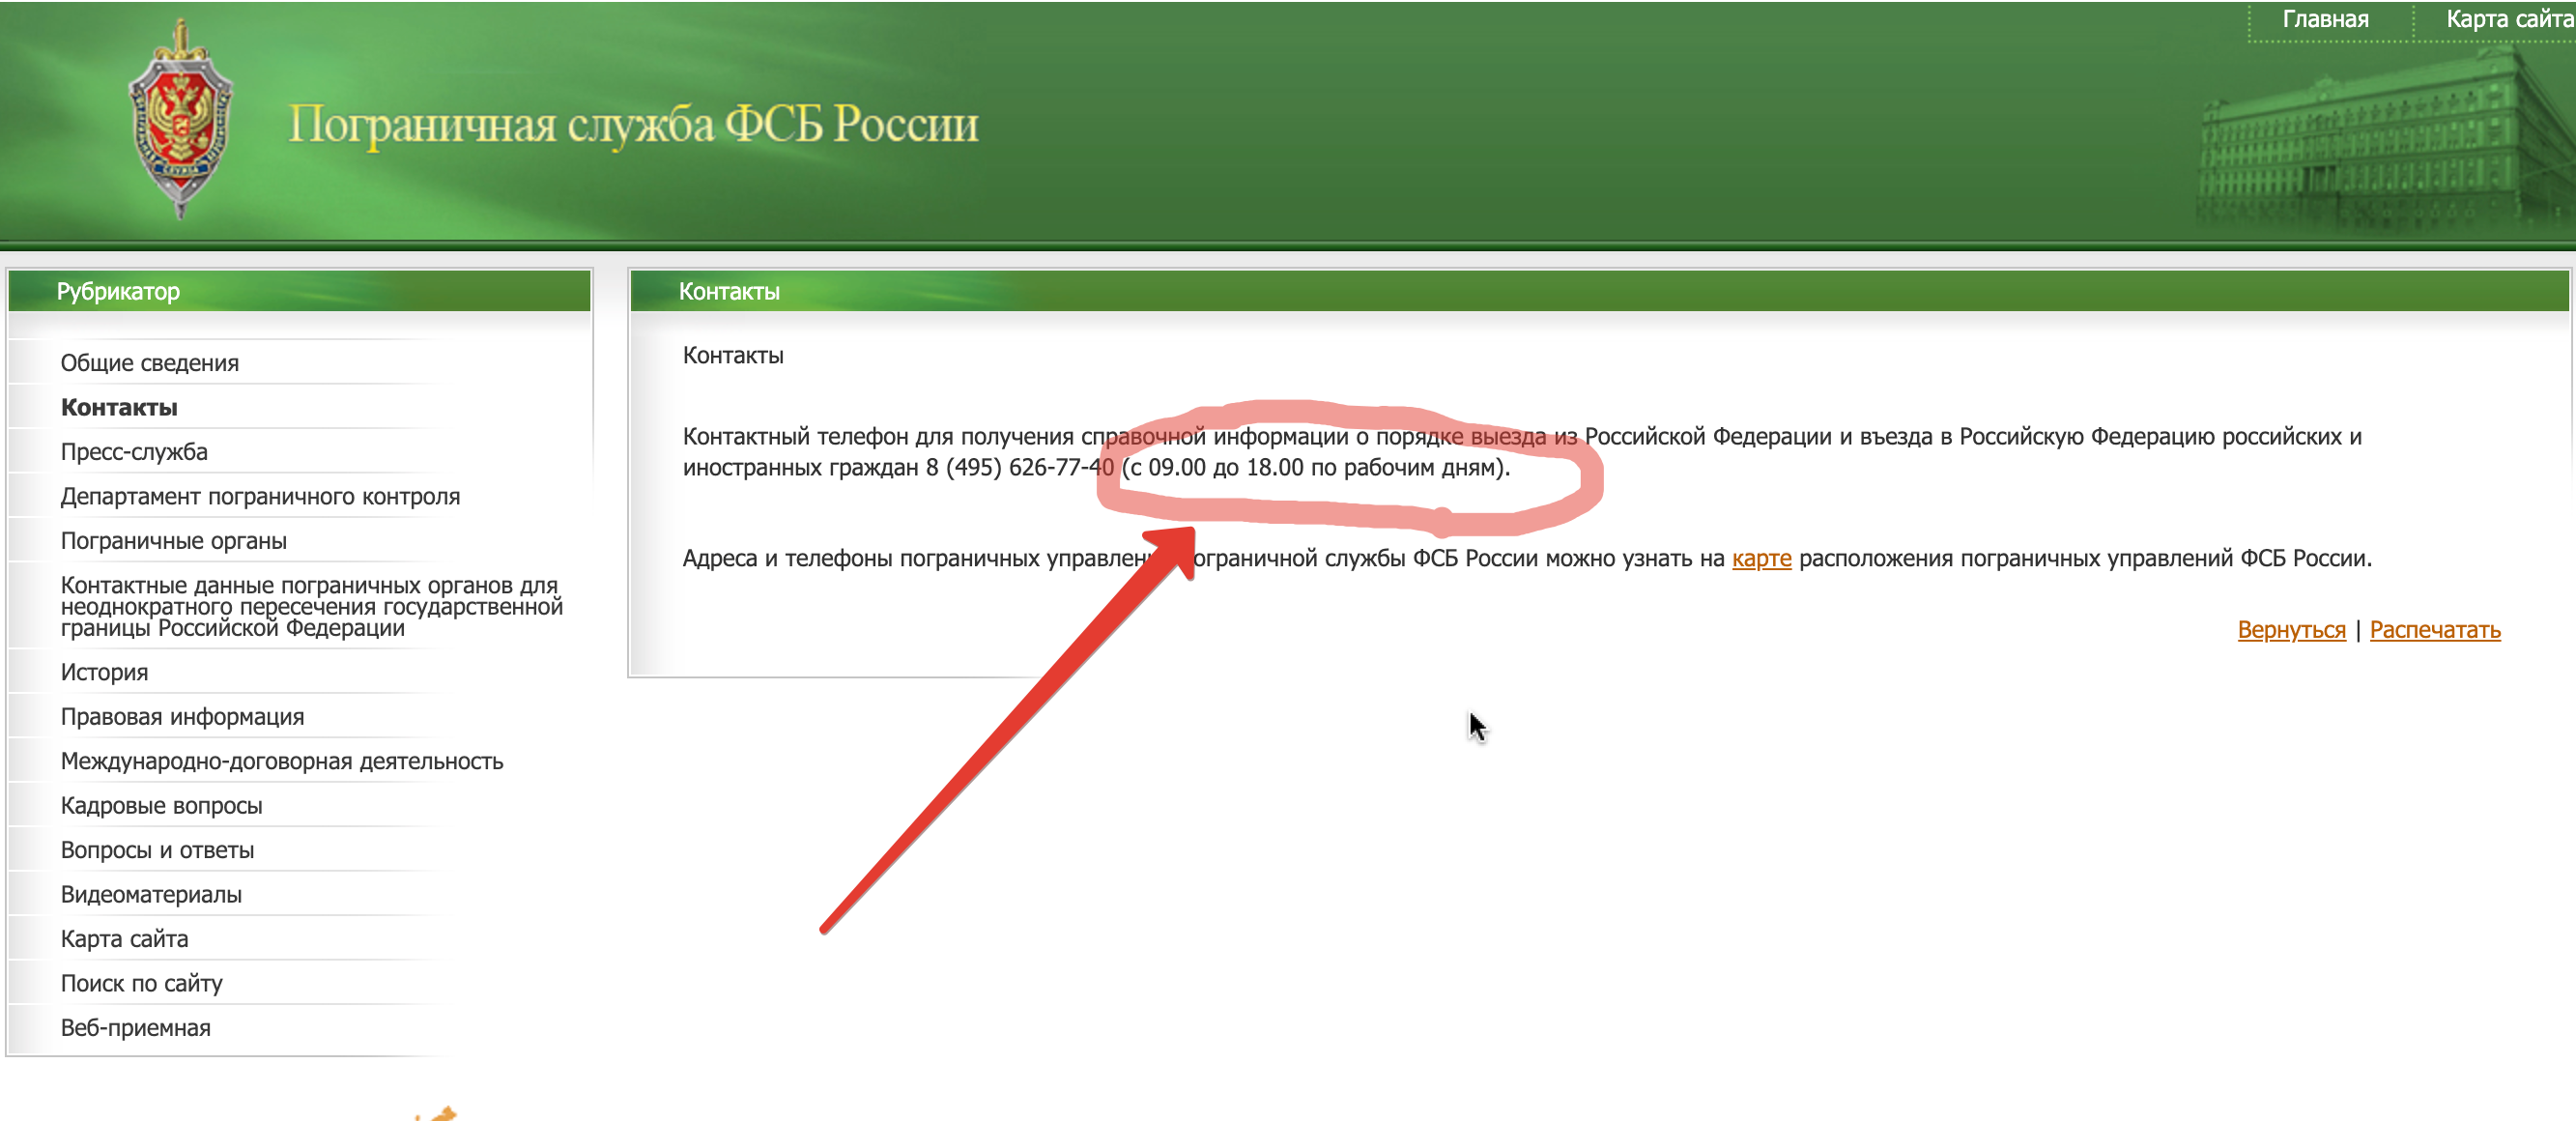This screenshot has width=2576, height=1121.
Task: Click the Распечатать link
Action: (x=2435, y=630)
